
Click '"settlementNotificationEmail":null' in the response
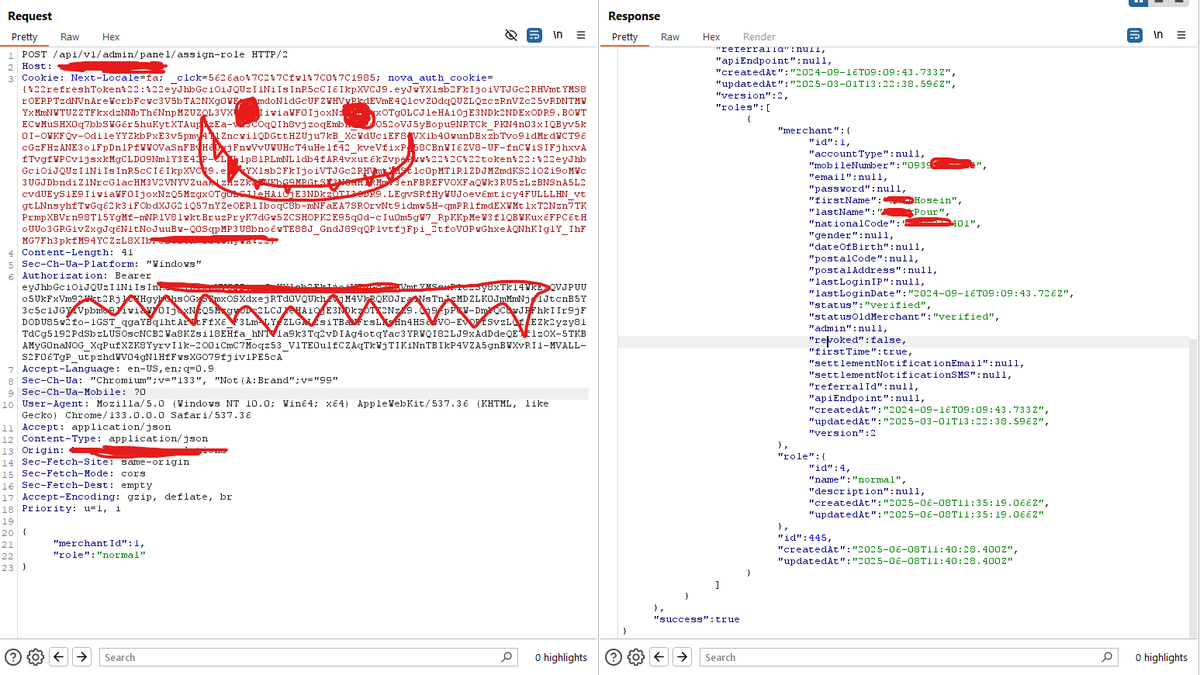[916, 362]
